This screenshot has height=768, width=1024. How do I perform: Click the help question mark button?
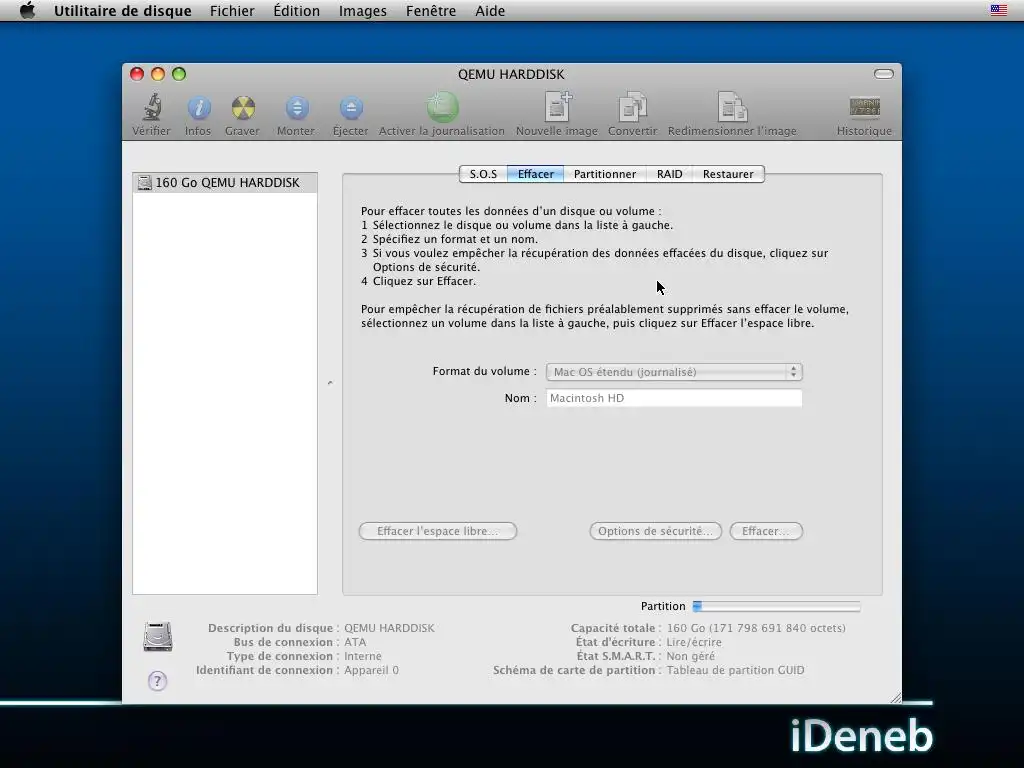(157, 681)
